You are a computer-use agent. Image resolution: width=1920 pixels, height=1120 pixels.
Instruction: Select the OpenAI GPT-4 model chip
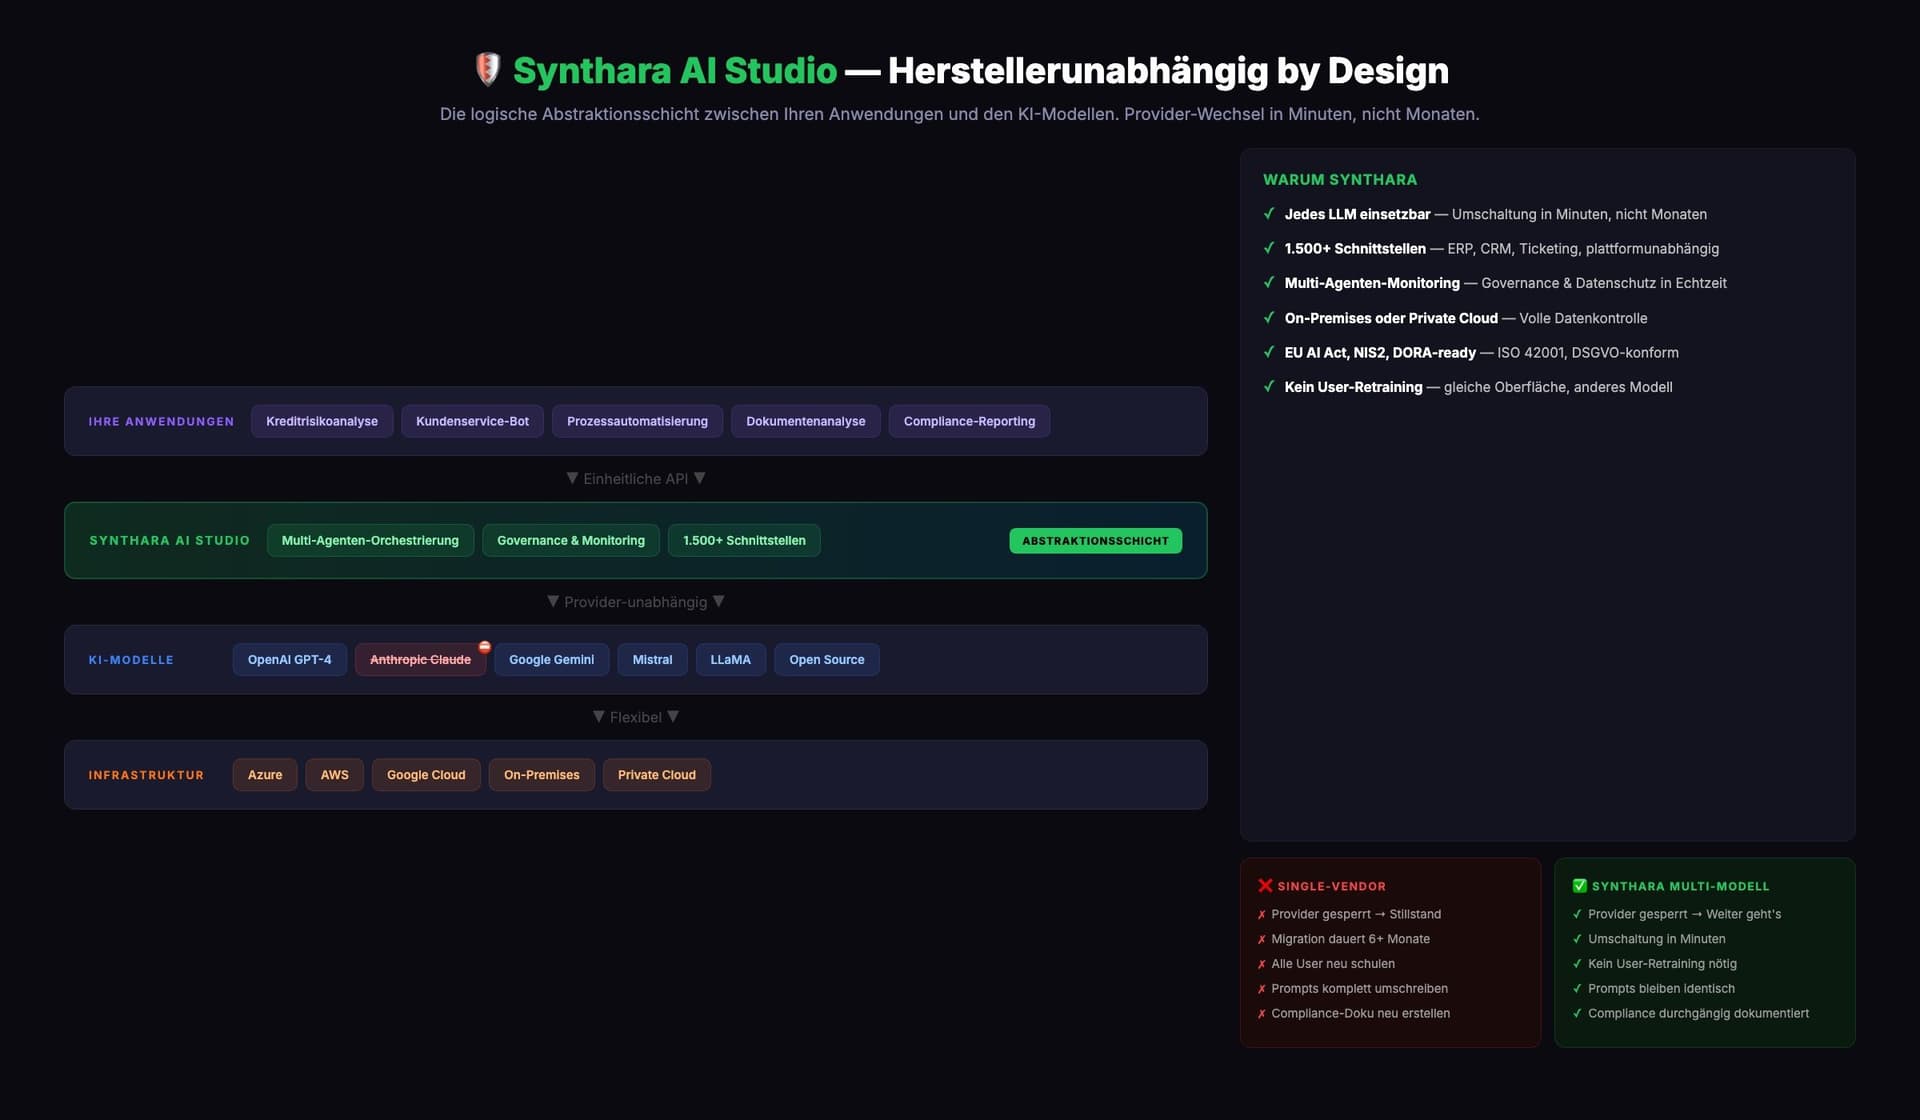pyautogui.click(x=289, y=659)
